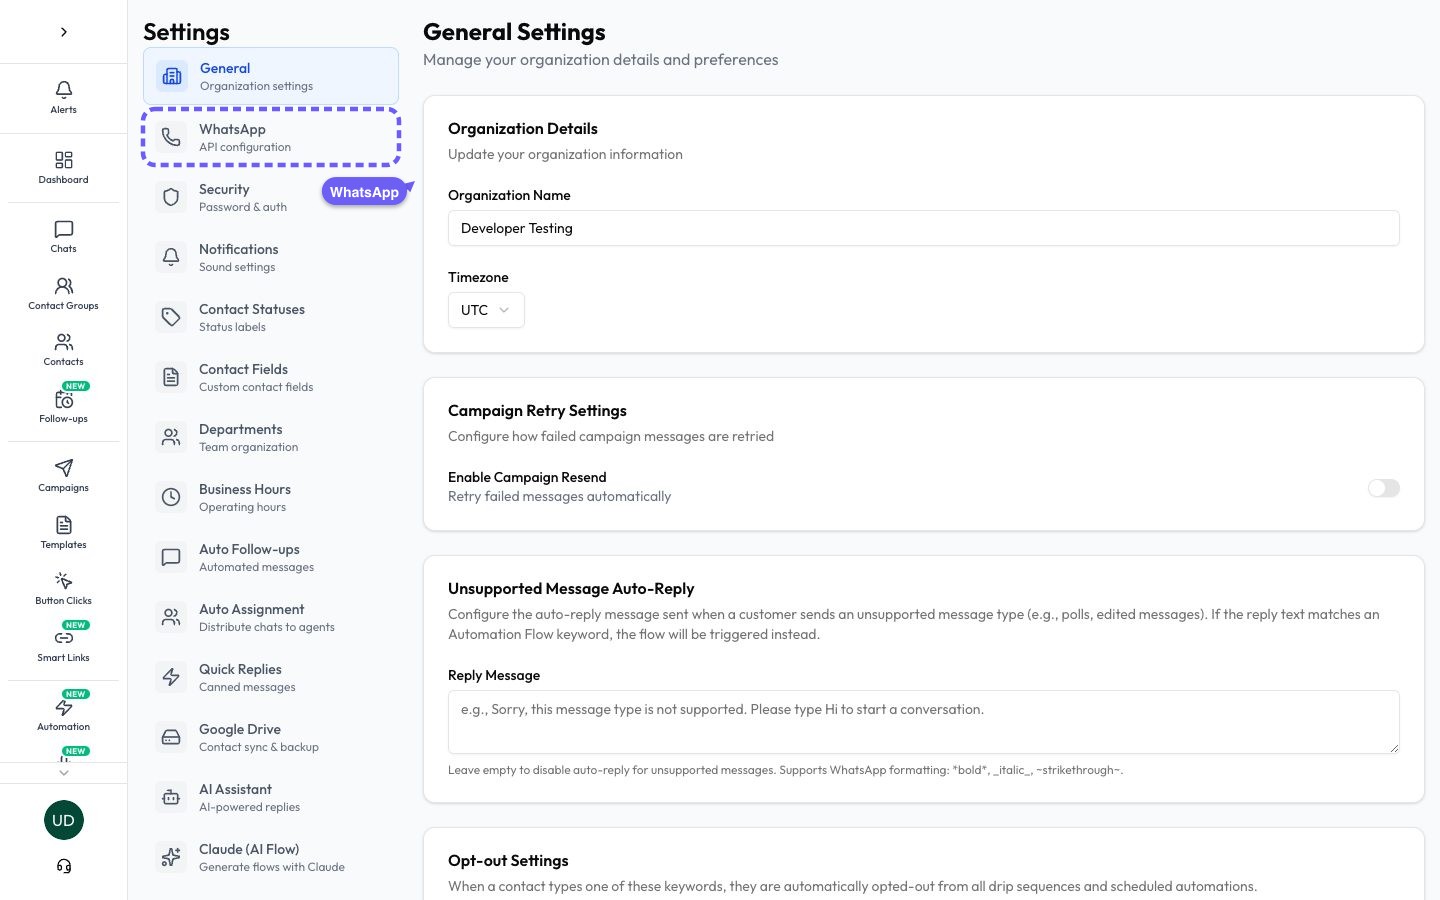This screenshot has height=900, width=1440.
Task: Open the Chats icon
Action: tap(63, 229)
